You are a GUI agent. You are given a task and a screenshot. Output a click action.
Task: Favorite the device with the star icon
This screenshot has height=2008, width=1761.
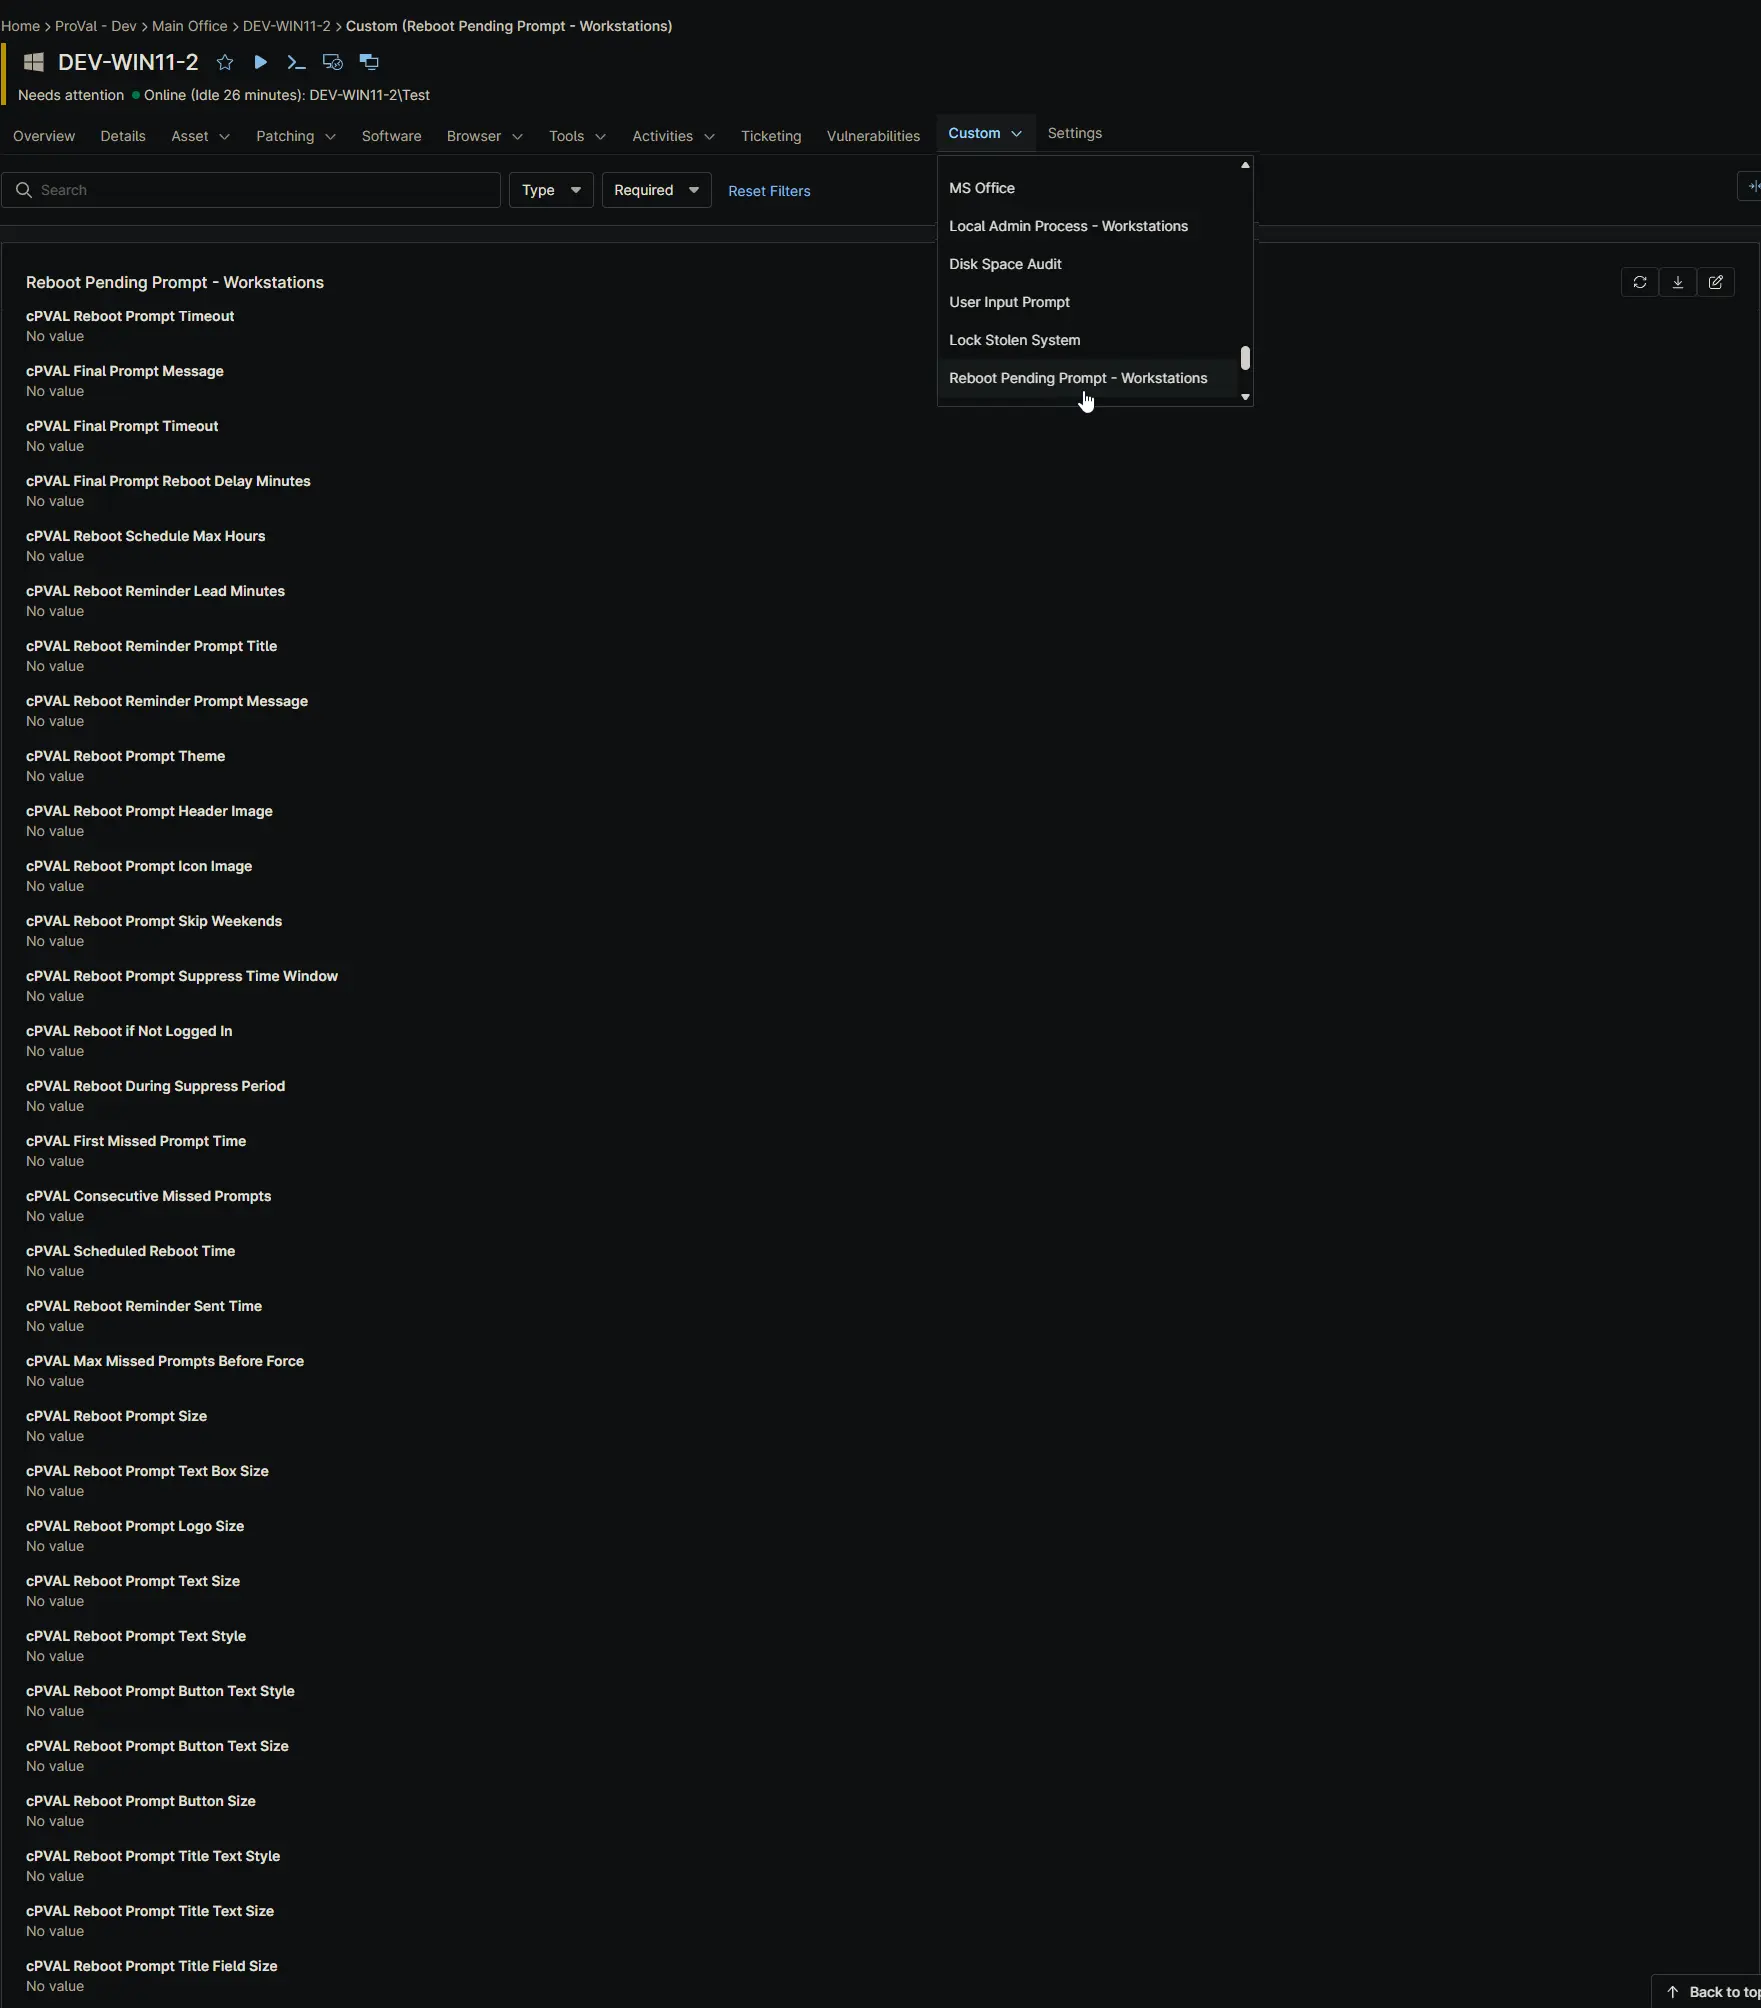225,62
